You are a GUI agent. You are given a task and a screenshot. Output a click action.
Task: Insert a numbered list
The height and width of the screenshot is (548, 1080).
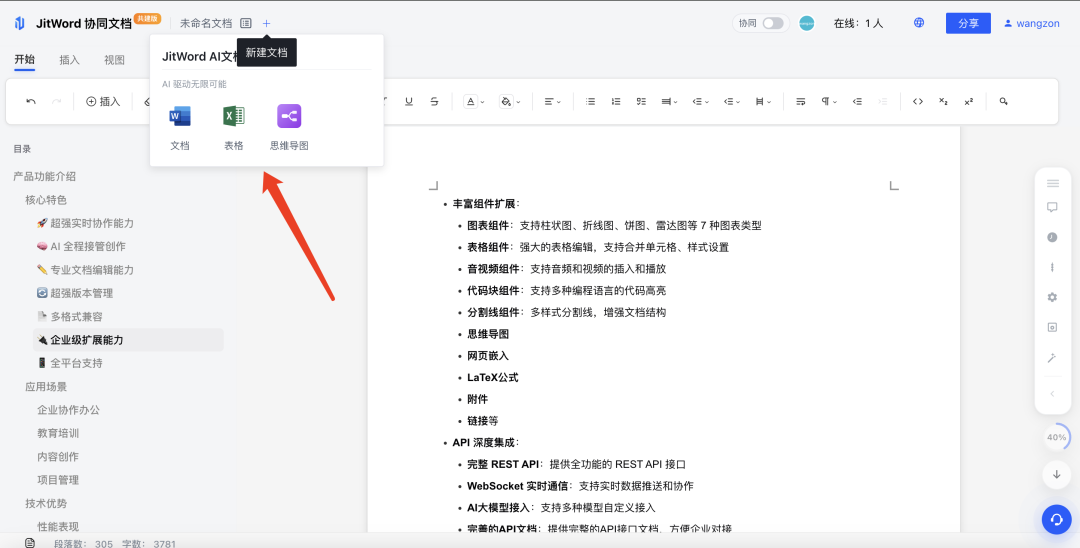coord(616,101)
